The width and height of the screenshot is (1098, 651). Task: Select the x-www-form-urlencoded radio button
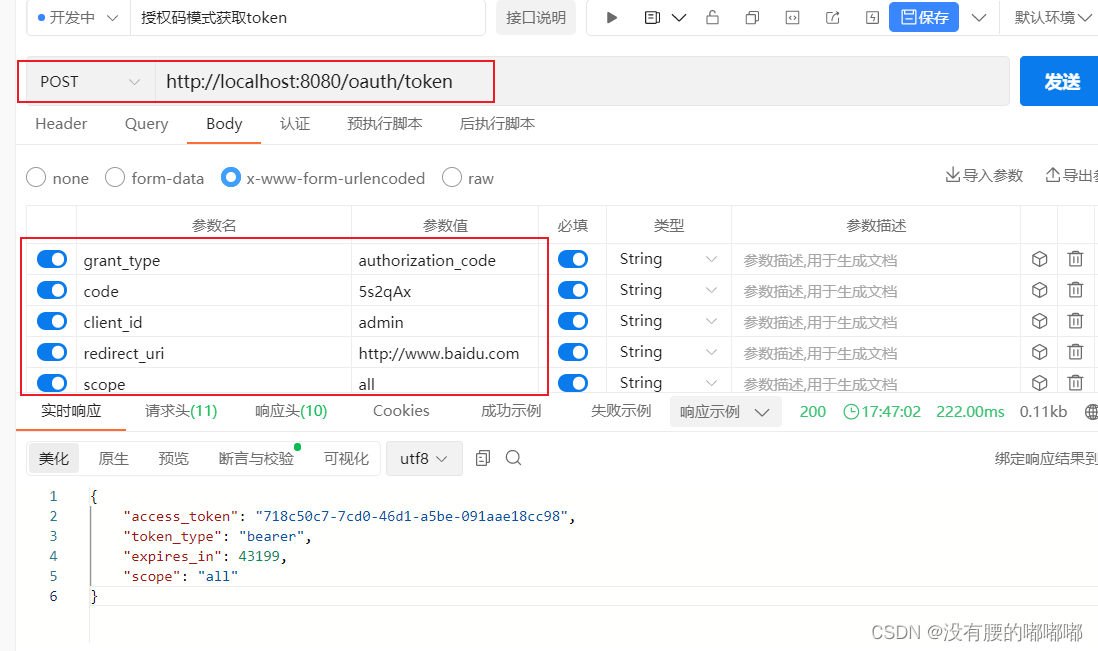pos(230,178)
